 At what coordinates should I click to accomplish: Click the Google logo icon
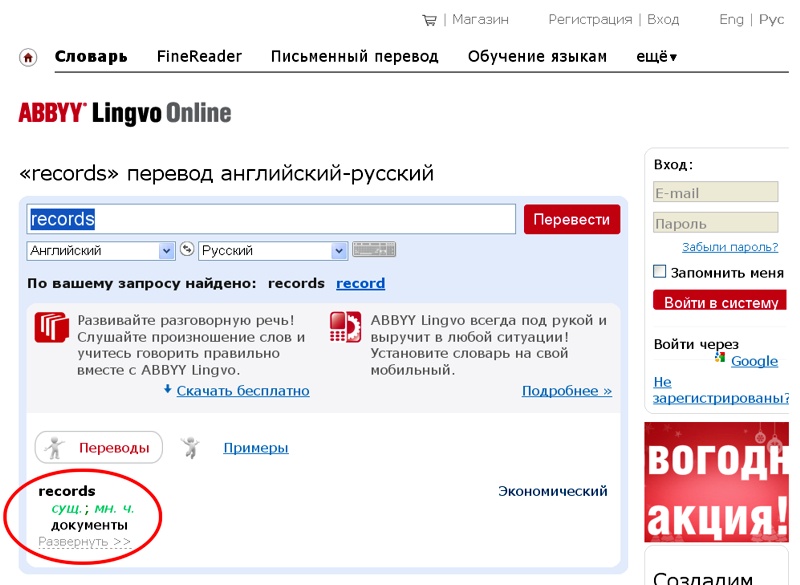(720, 357)
